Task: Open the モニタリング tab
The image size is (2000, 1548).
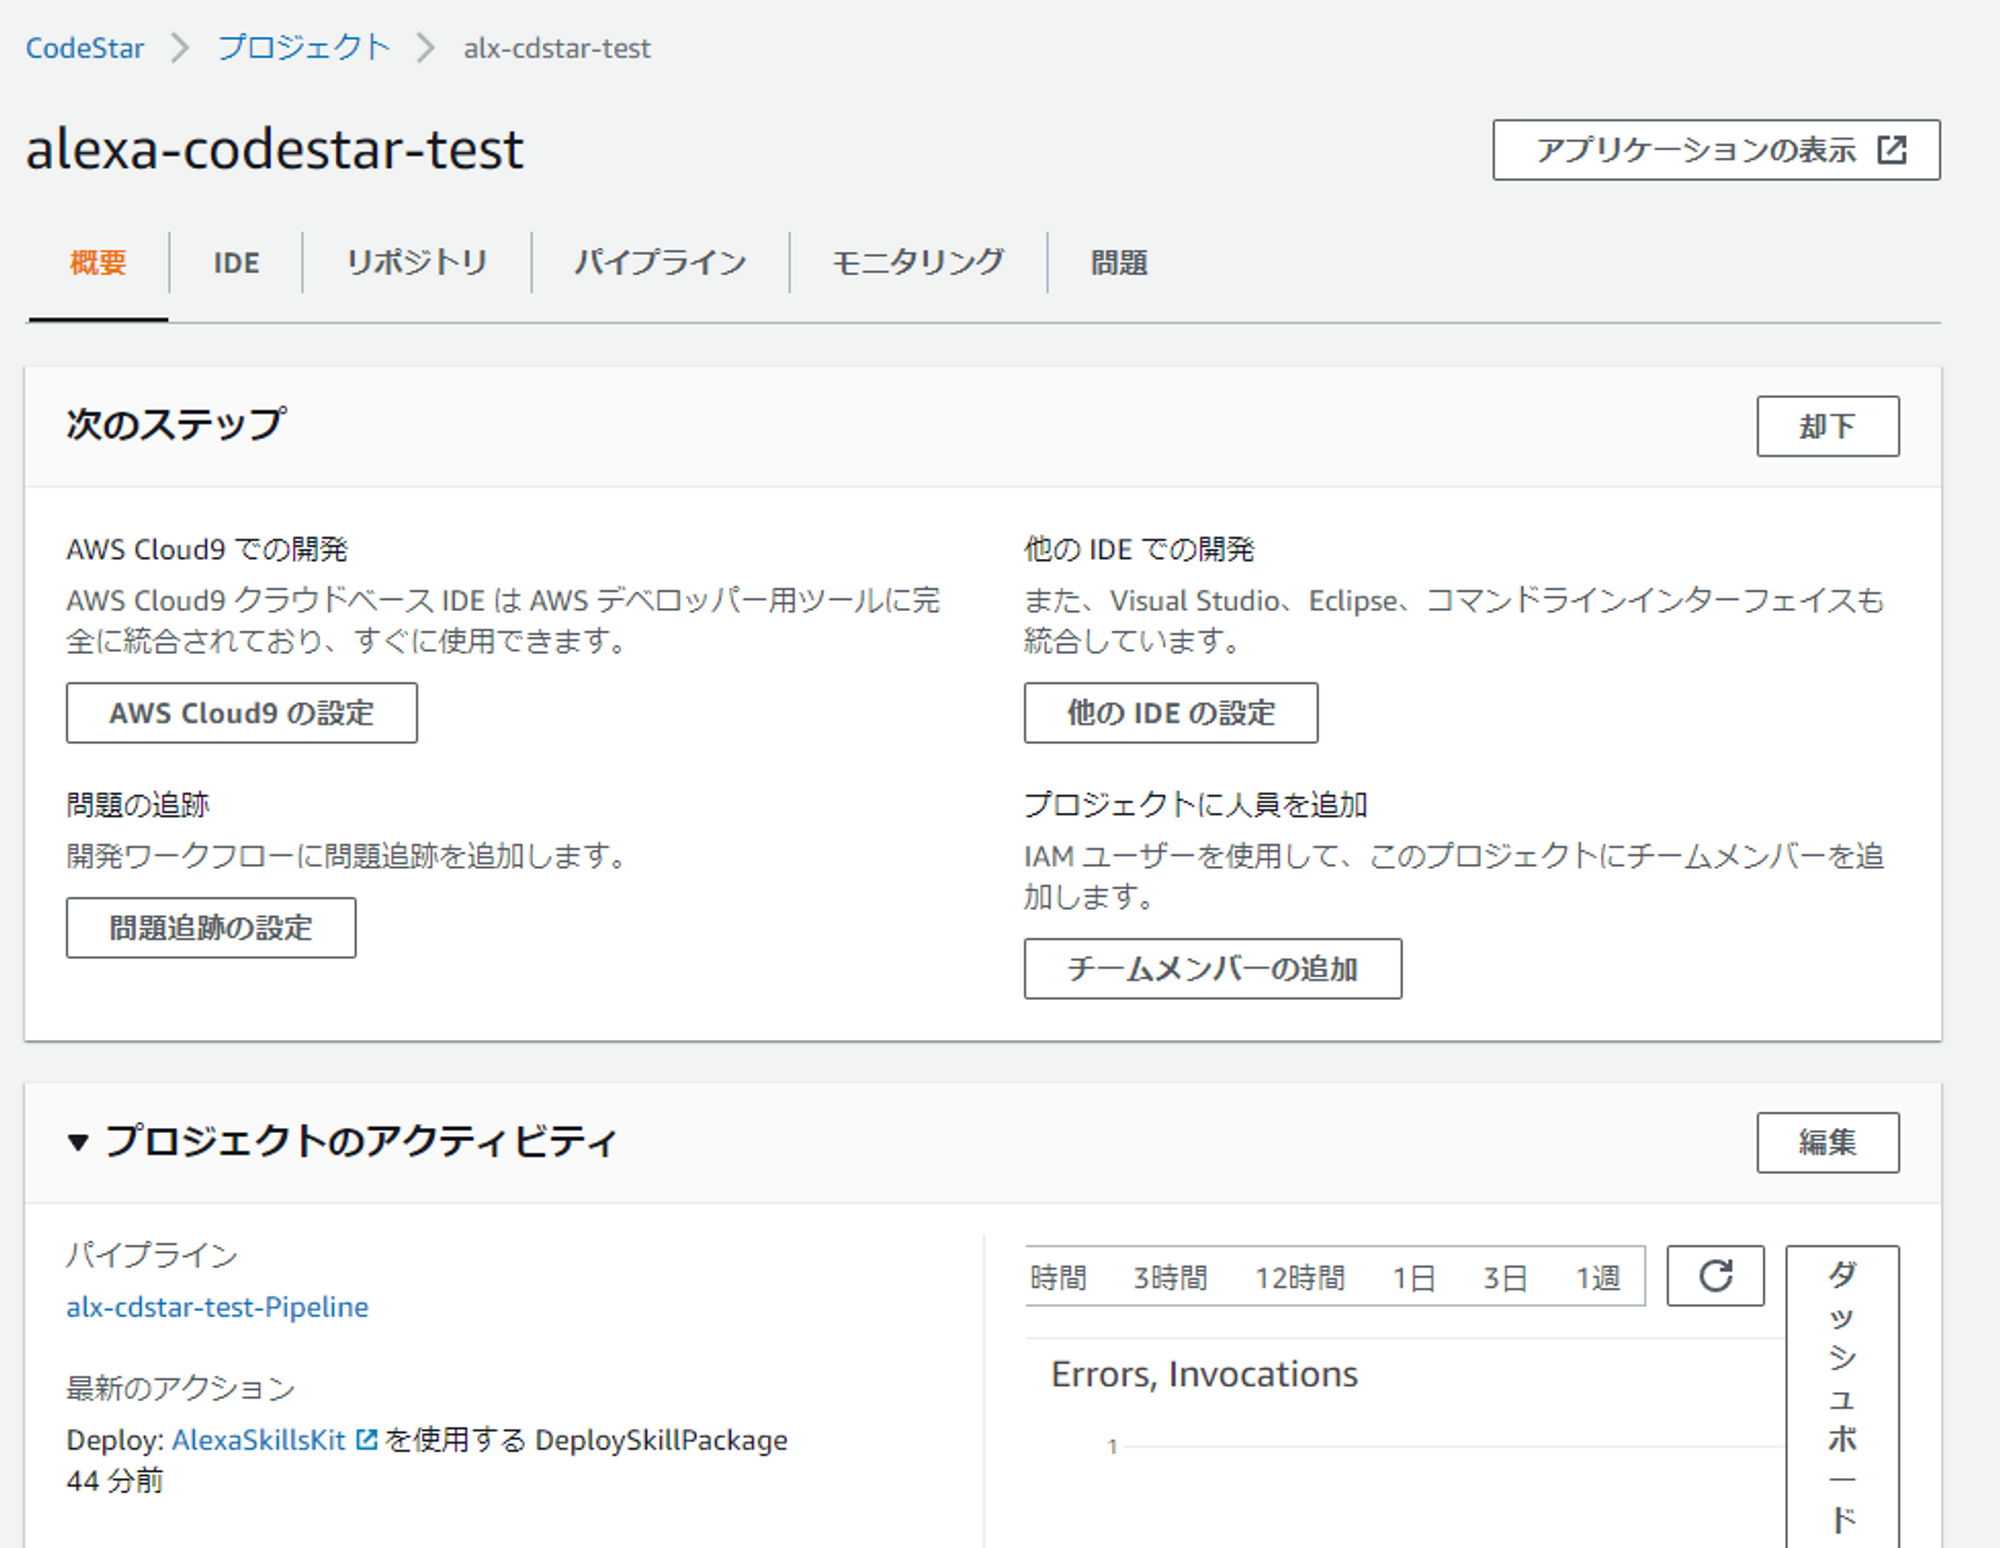Action: (x=918, y=263)
